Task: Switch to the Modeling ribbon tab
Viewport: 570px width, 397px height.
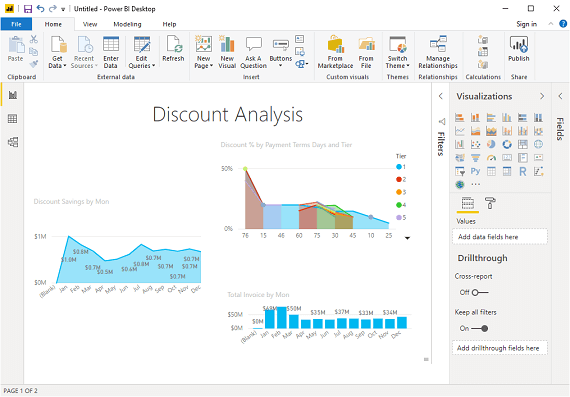Action: tap(127, 24)
